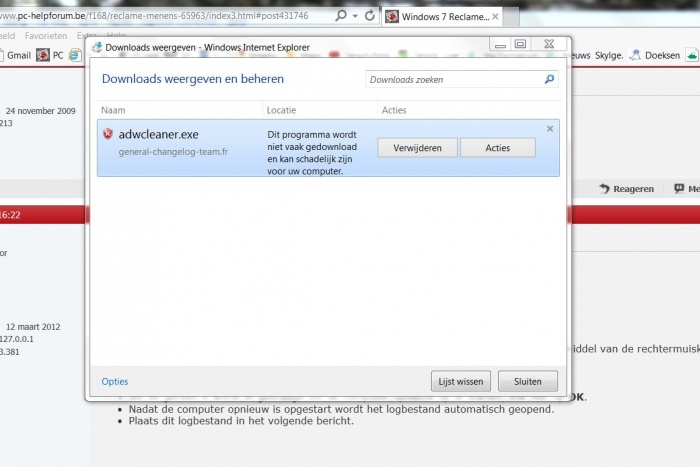Click the Acties column header
Screen dimensions: 700x467
point(394,110)
